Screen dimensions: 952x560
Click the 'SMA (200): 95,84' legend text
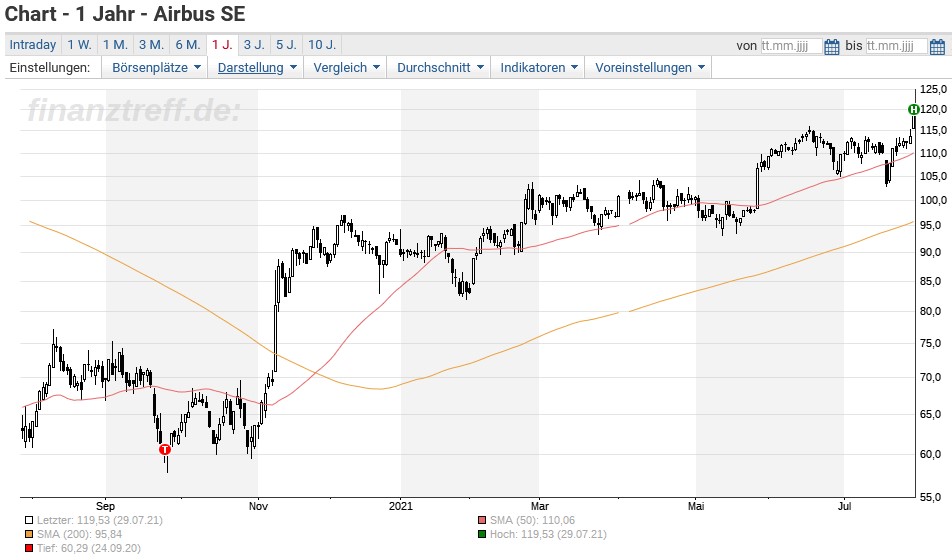tap(80, 534)
